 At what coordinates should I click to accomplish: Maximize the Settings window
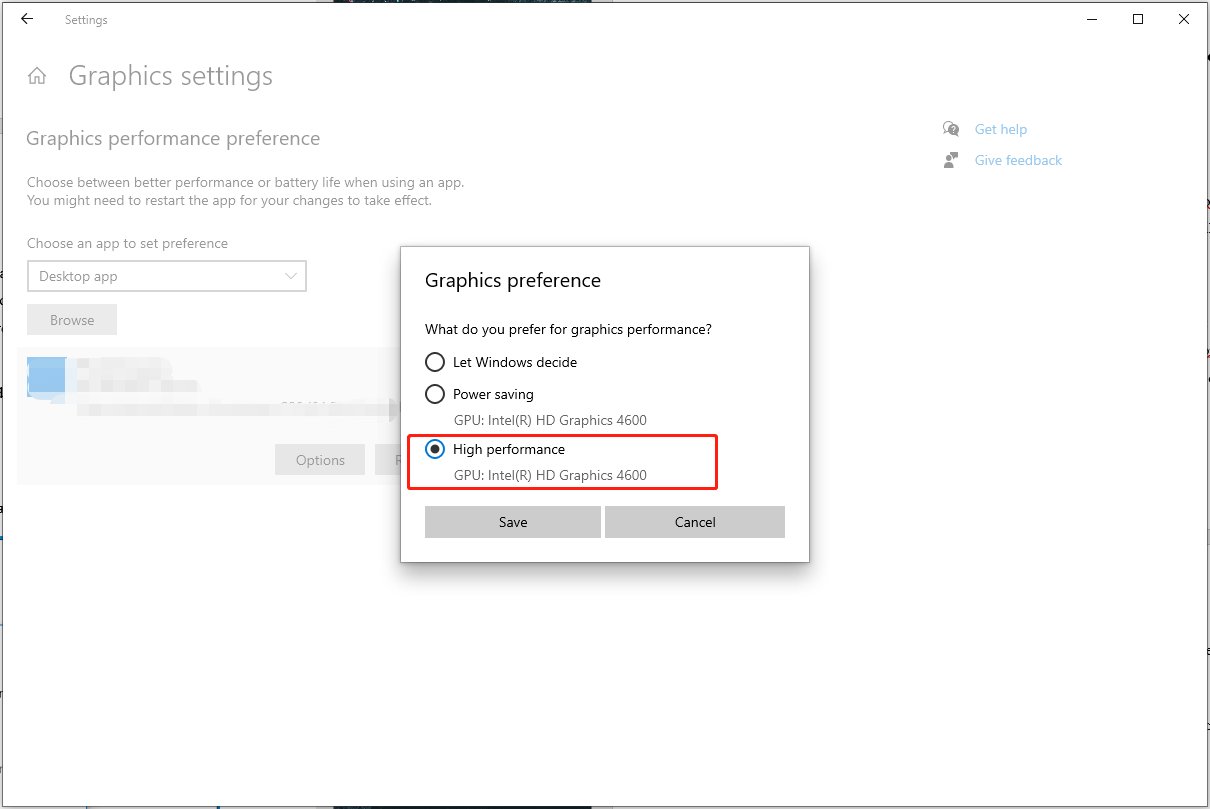(1138, 19)
